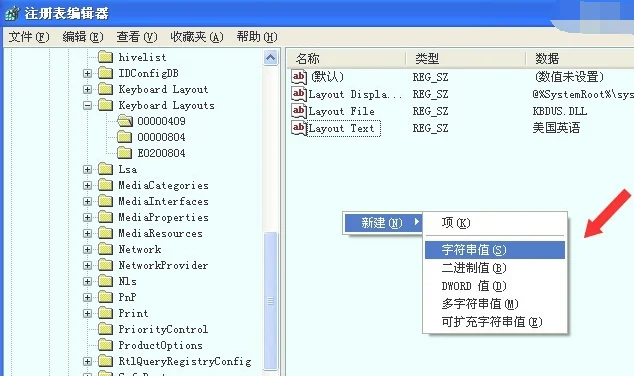Click the tree scrollbar up arrow
Viewport: 634px width, 376px height.
click(x=271, y=58)
